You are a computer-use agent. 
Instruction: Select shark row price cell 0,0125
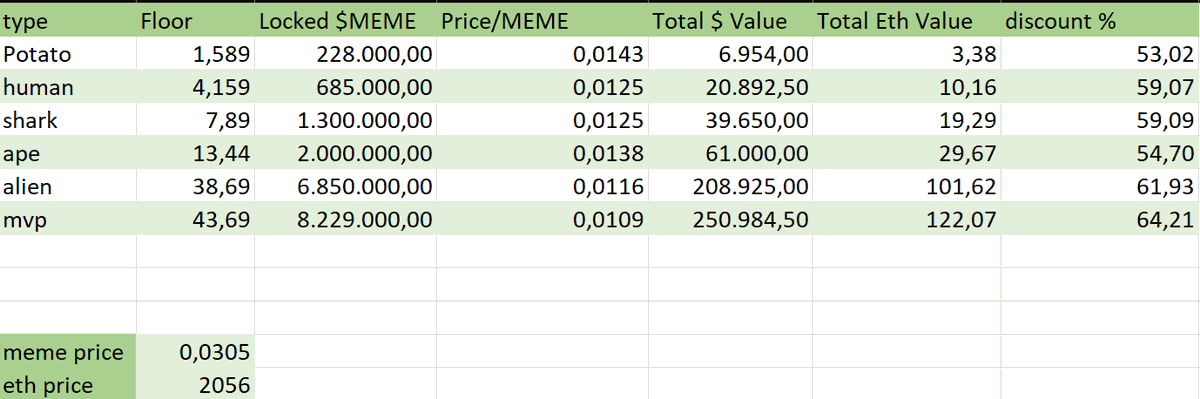coord(543,120)
